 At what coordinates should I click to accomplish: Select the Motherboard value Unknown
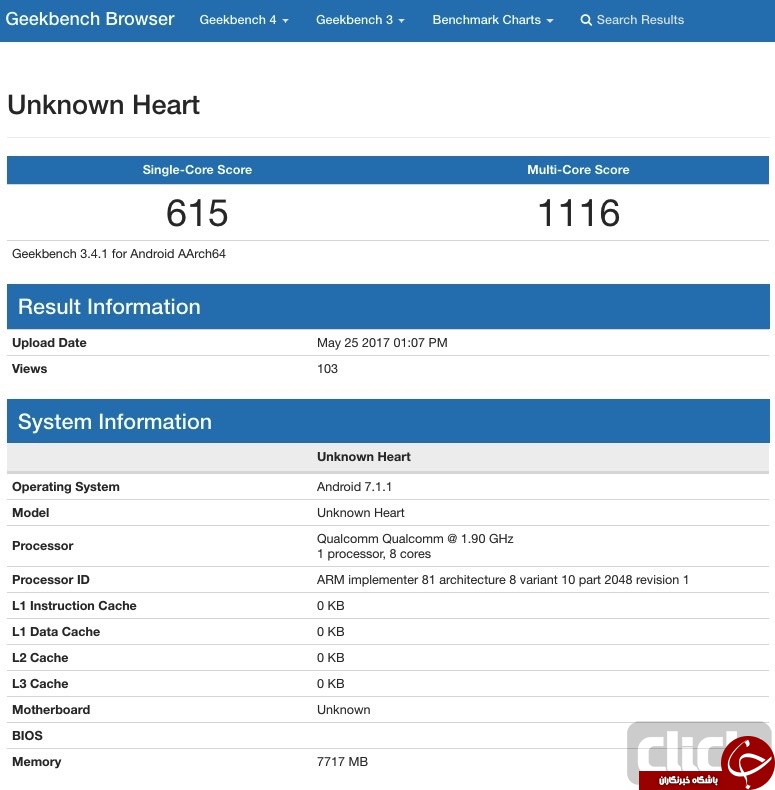343,710
